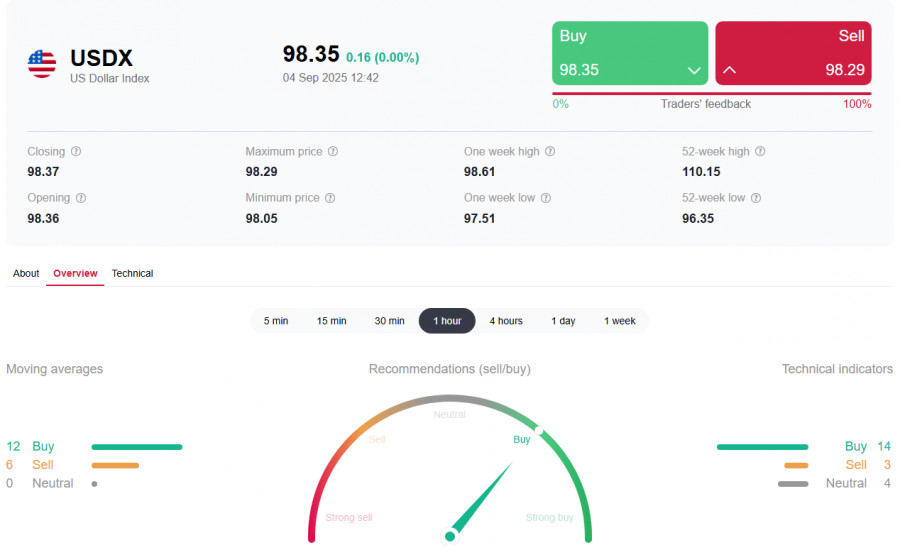Viewport: 900px width, 550px height.
Task: Click the Closing value 98.37
Action: pyautogui.click(x=43, y=172)
